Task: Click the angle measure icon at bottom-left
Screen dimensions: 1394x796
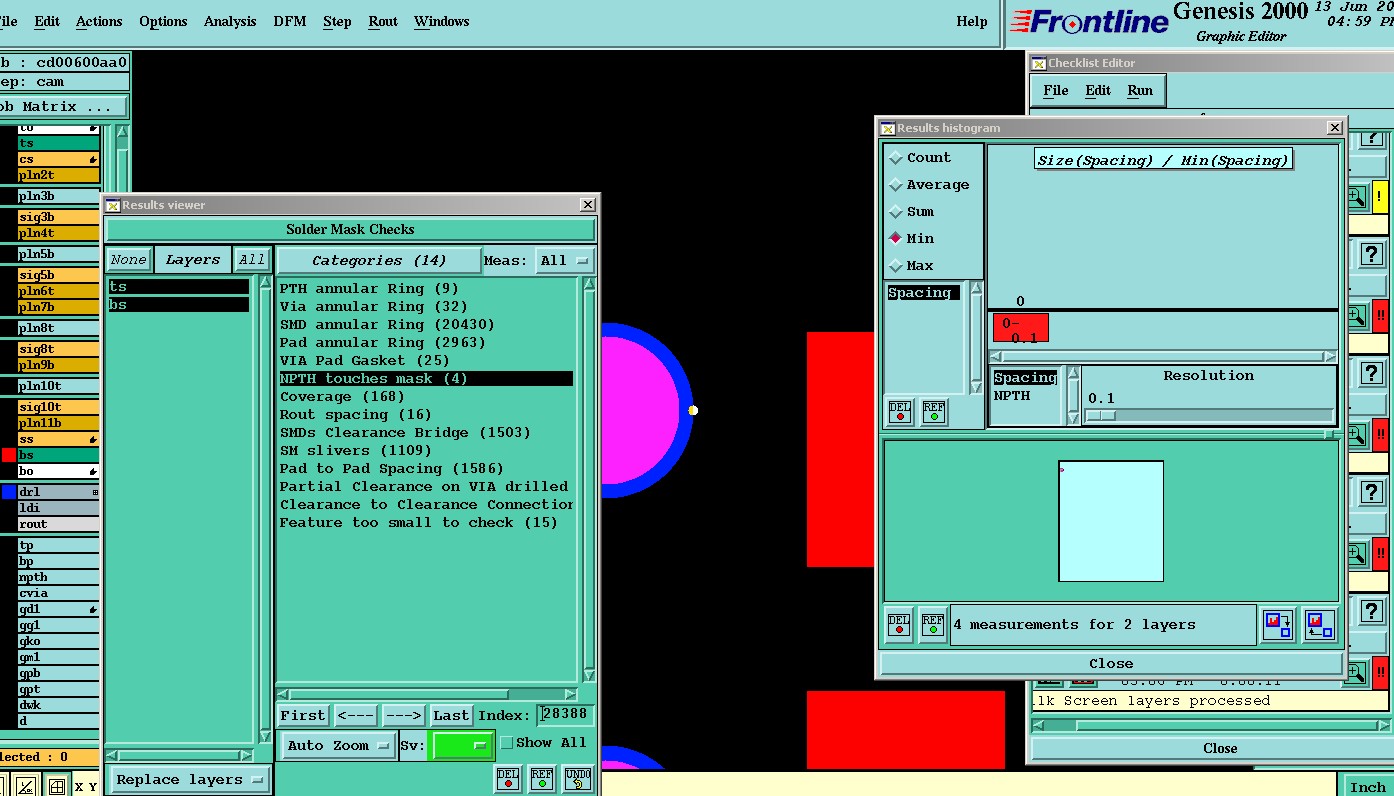Action: [x=27, y=786]
